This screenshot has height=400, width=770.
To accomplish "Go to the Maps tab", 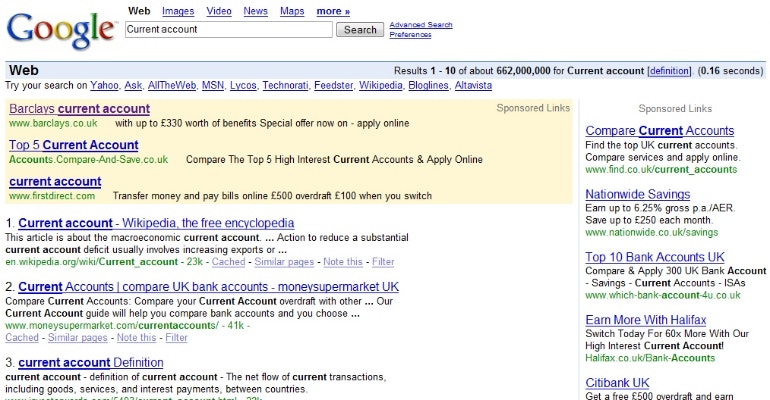I will point(292,11).
